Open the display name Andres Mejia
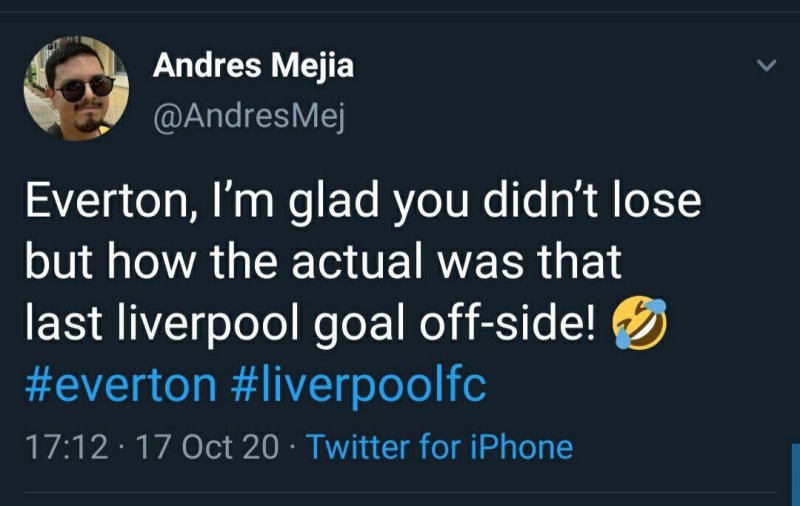 [x=253, y=67]
